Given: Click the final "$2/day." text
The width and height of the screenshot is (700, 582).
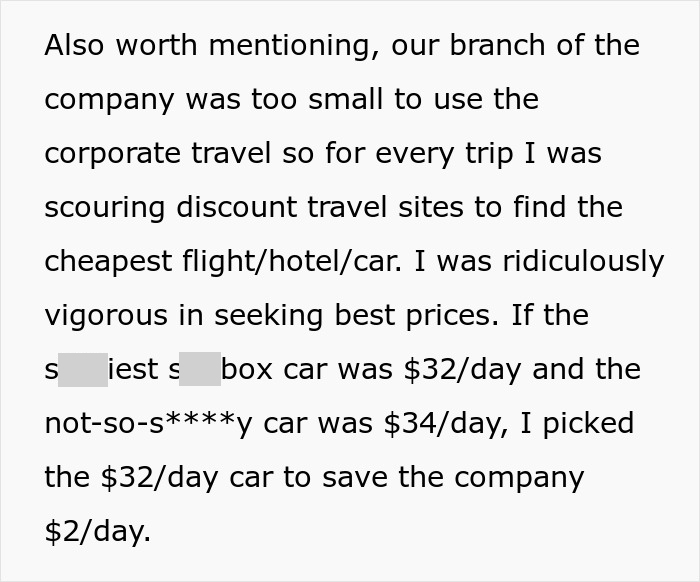Looking at the screenshot, I should (98, 531).
